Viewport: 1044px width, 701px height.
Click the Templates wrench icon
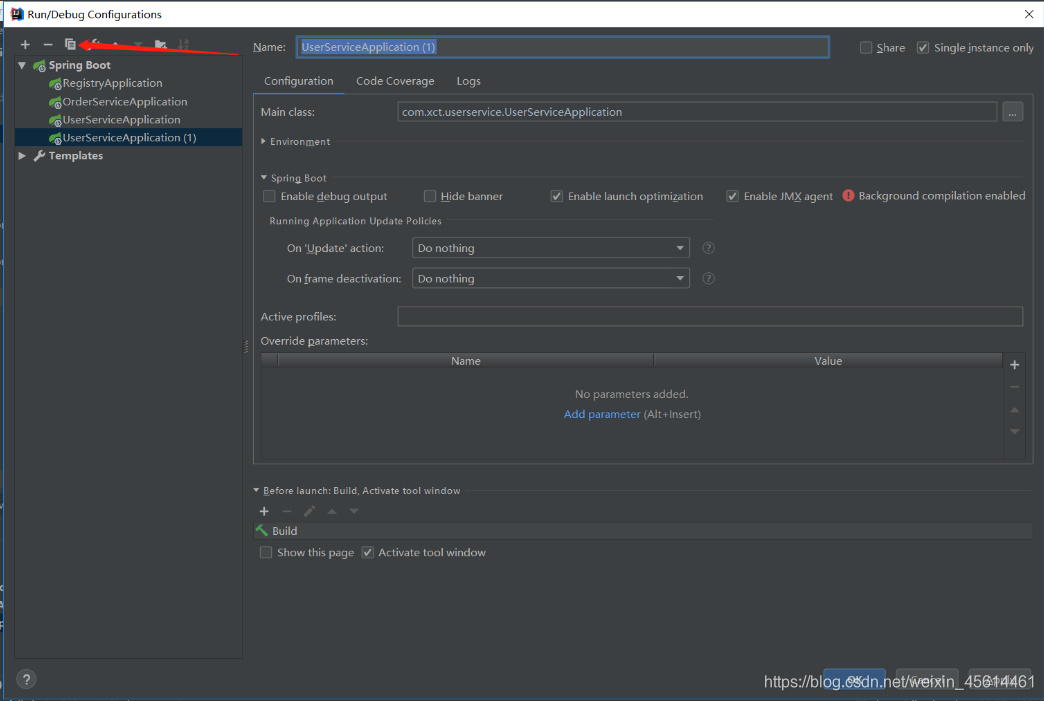pos(39,156)
